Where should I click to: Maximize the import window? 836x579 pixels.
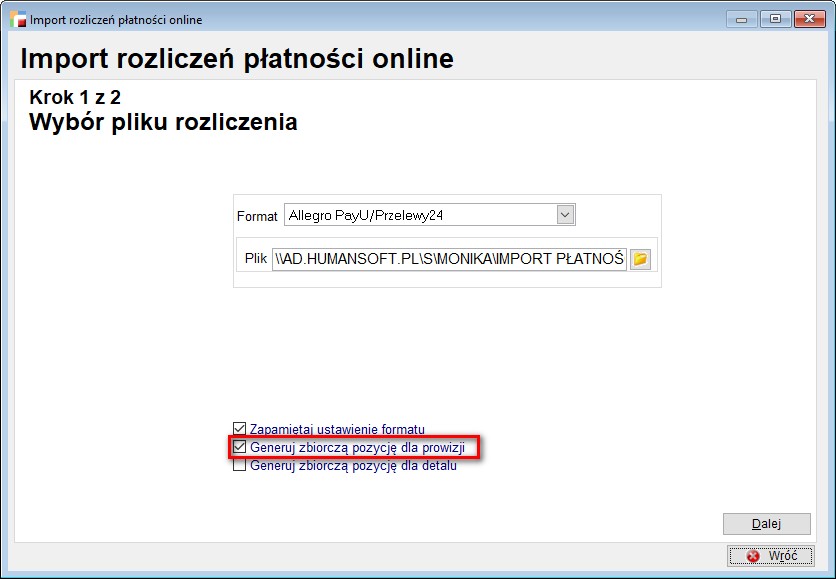pyautogui.click(x=774, y=19)
